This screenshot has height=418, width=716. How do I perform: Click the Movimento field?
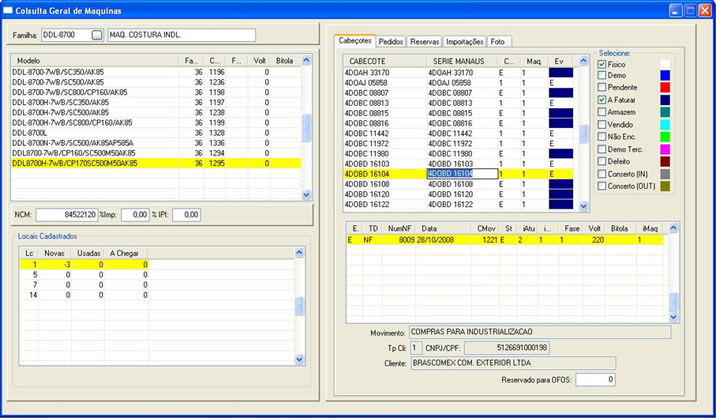point(540,332)
